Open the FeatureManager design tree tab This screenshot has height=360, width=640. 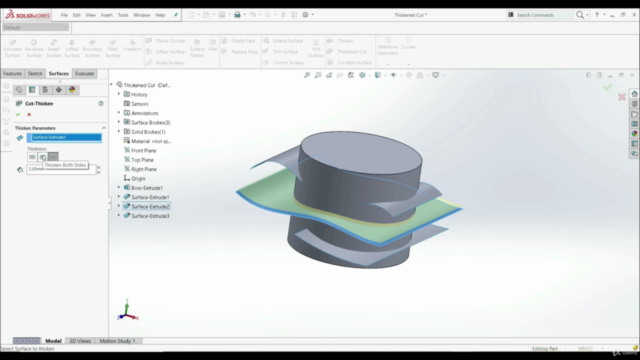(x=19, y=90)
